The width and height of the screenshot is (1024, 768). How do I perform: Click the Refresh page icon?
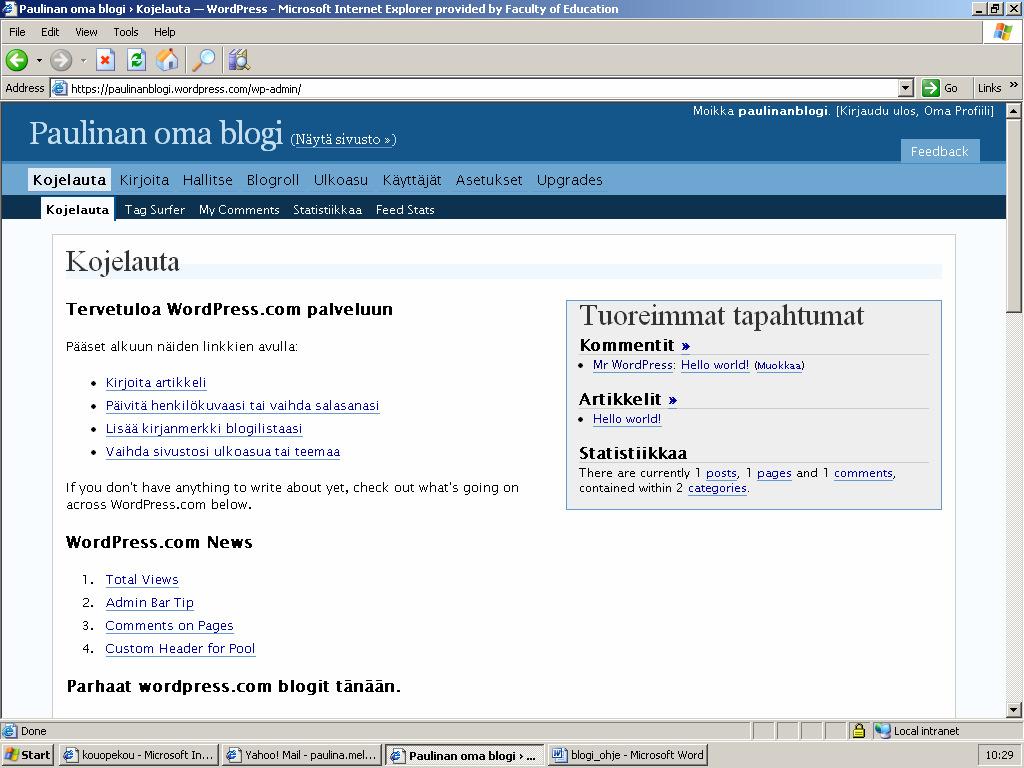point(136,60)
